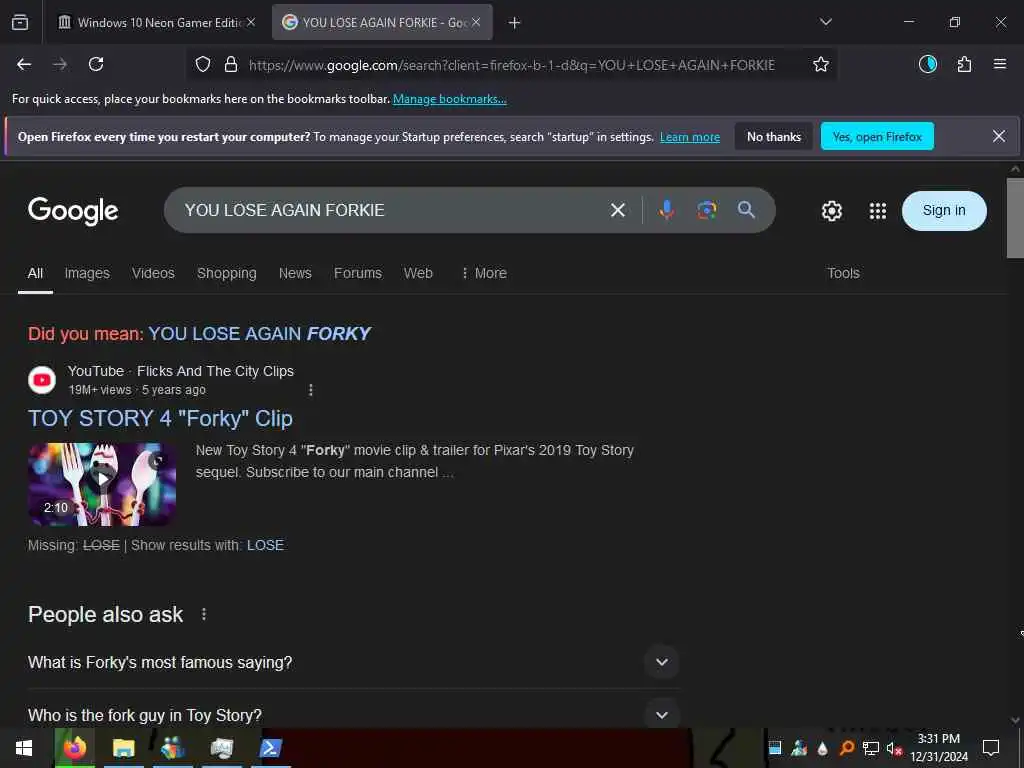
Task: Click the page vertical scrollbar thumb
Action: click(x=1015, y=217)
